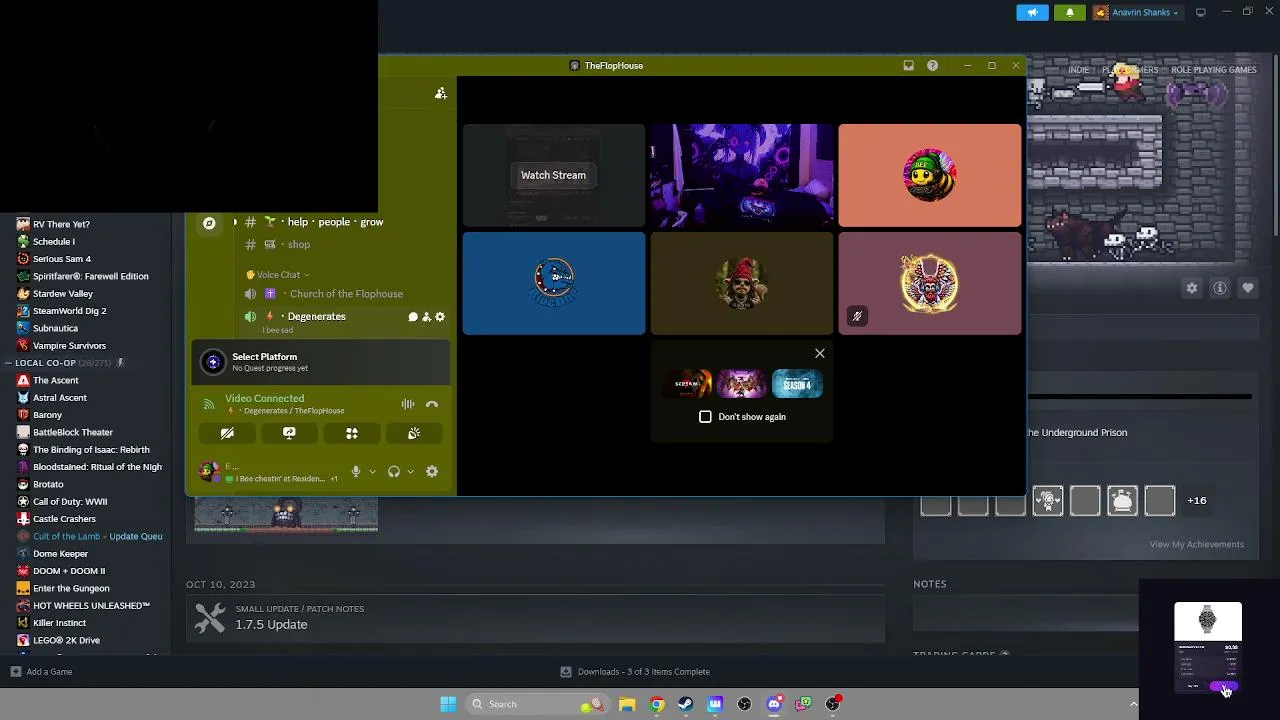
Task: Click the Windows taskbar search box
Action: coord(536,704)
